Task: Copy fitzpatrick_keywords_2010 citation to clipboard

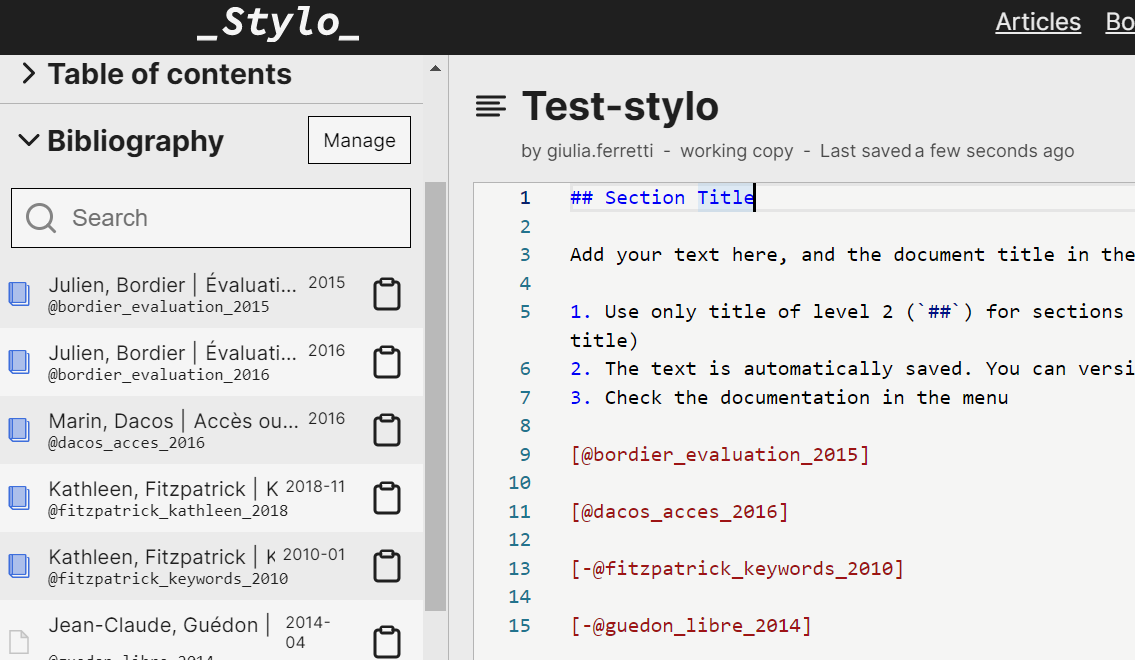Action: pos(387,566)
